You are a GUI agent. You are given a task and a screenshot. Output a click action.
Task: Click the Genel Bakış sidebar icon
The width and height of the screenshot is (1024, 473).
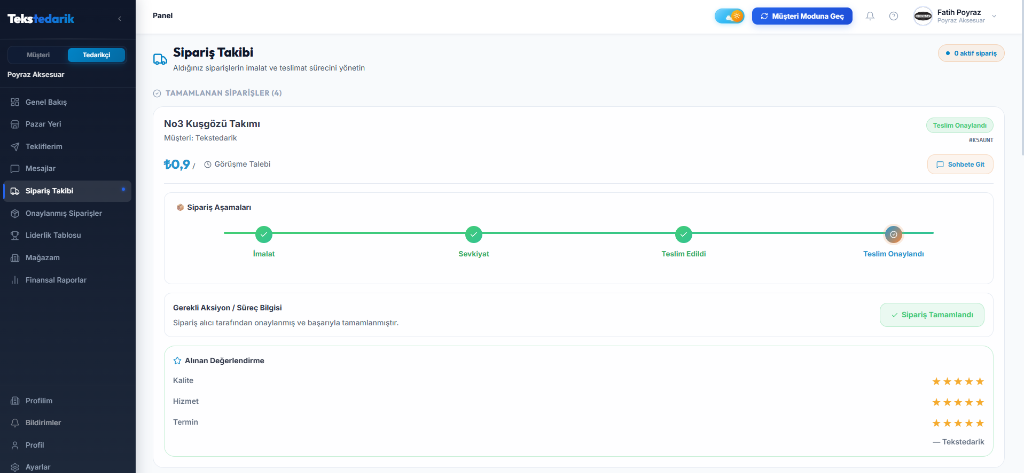(15, 103)
